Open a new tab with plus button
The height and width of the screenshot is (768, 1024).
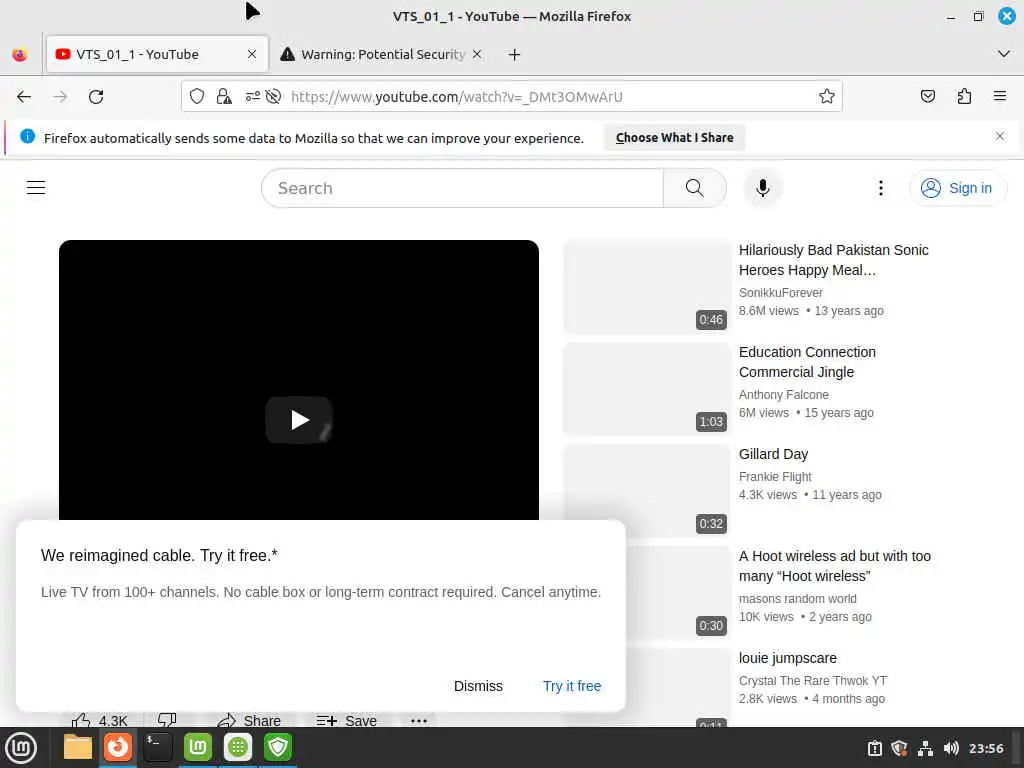pyautogui.click(x=515, y=54)
